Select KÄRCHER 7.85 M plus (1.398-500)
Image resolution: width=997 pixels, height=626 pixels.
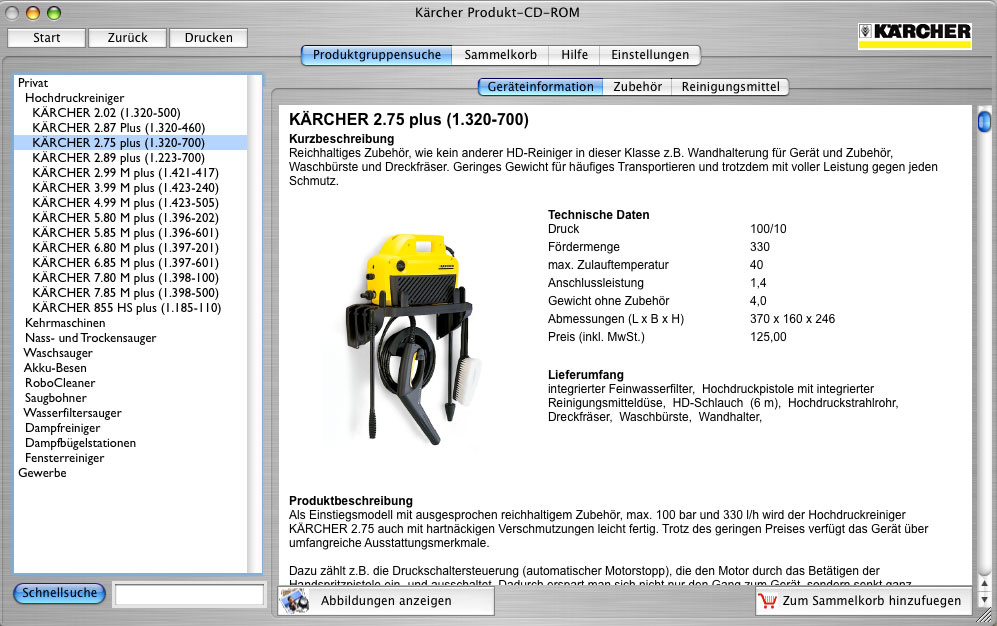(x=125, y=292)
